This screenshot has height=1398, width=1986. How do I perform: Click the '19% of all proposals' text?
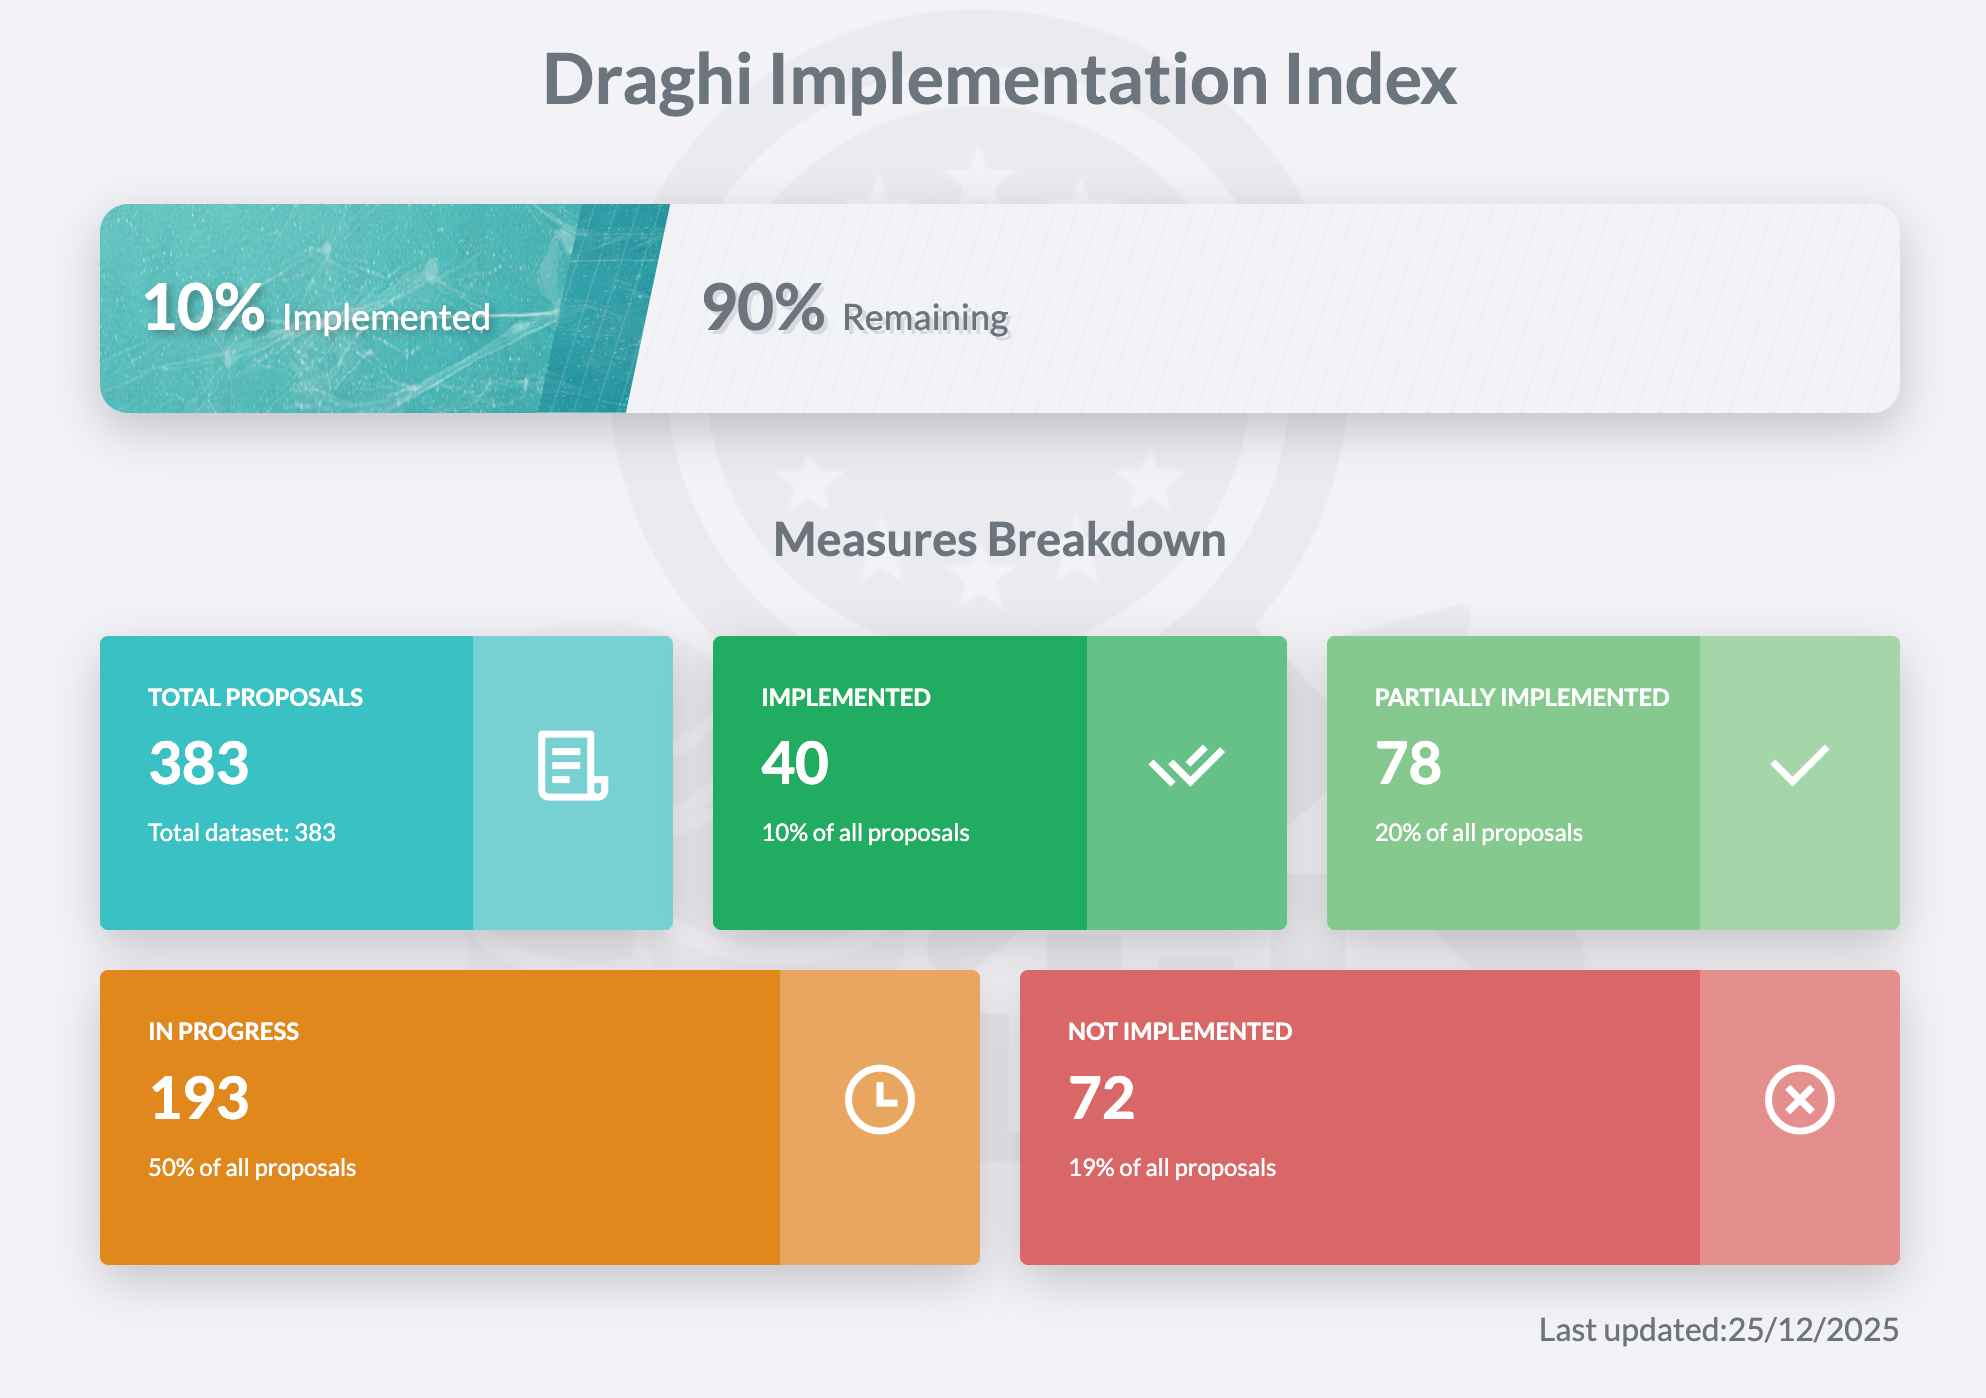click(x=1172, y=1168)
